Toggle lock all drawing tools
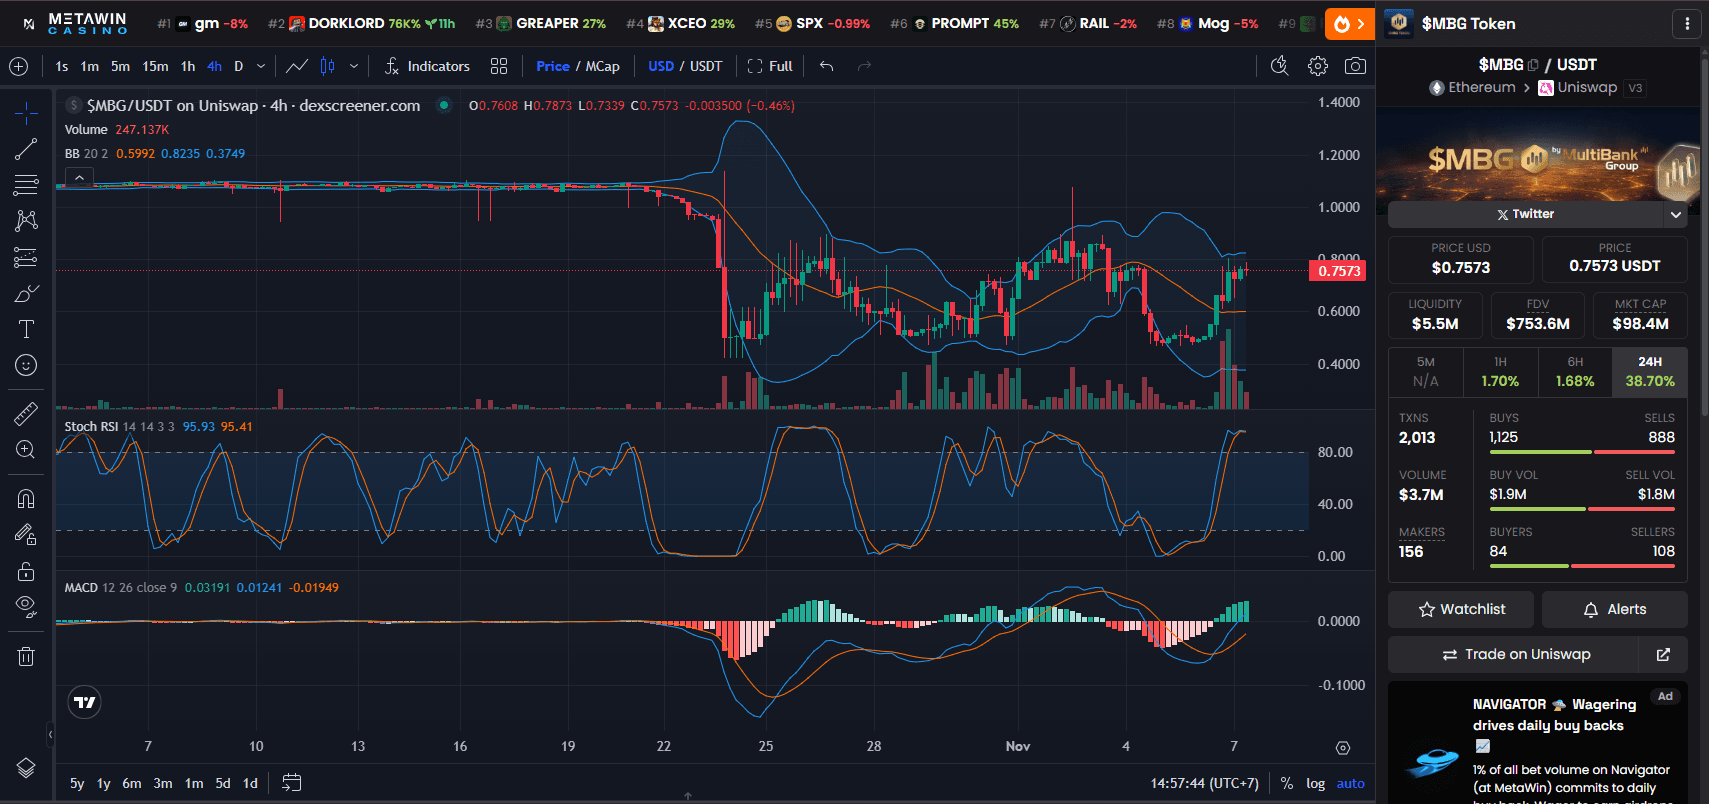 pos(26,571)
